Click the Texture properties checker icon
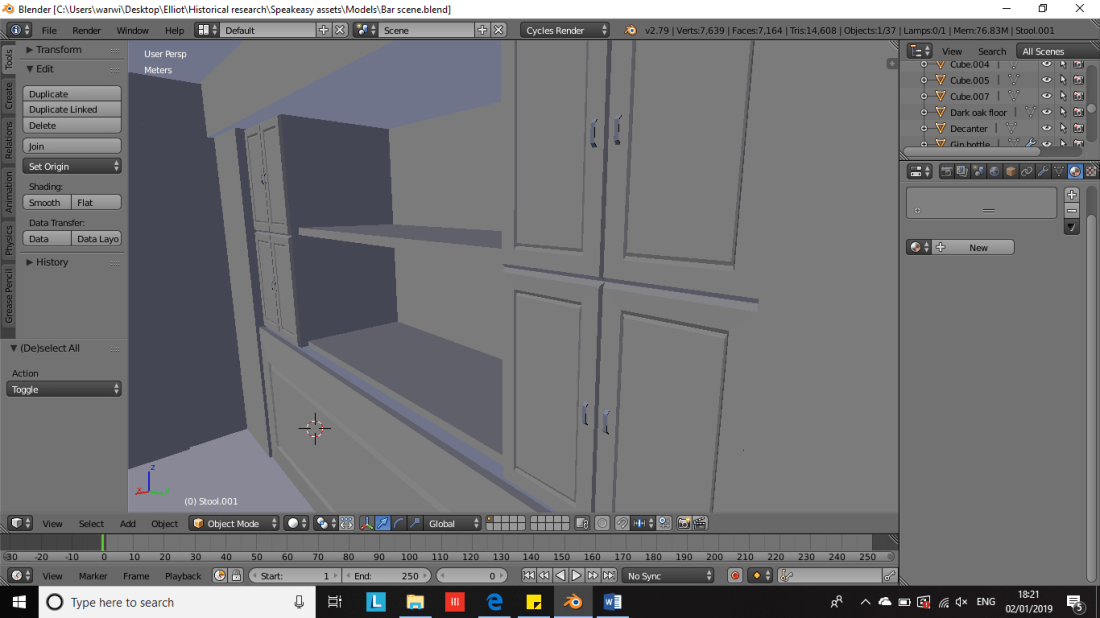The width and height of the screenshot is (1100, 618). (1091, 171)
